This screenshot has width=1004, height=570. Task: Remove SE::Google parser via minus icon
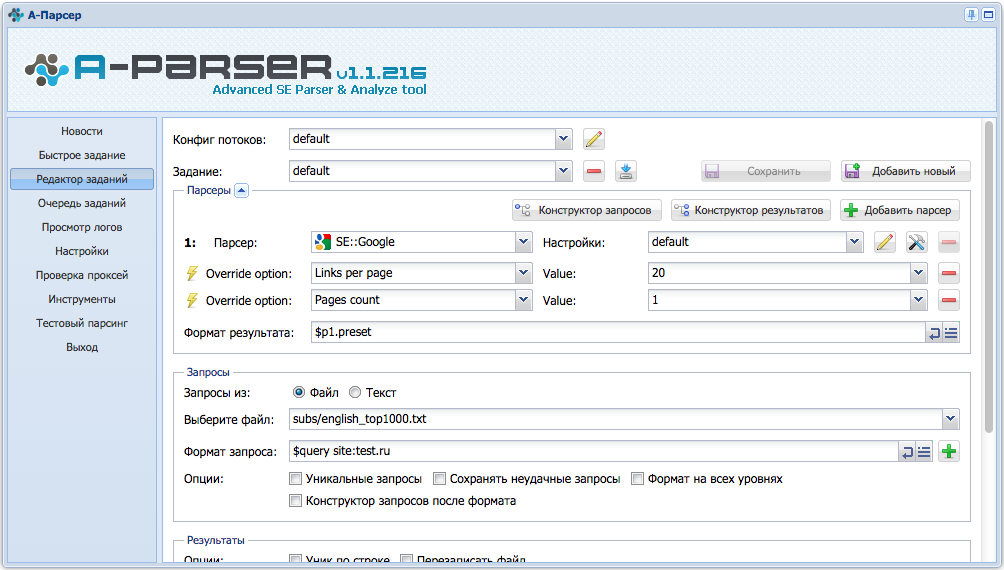pyautogui.click(x=949, y=242)
